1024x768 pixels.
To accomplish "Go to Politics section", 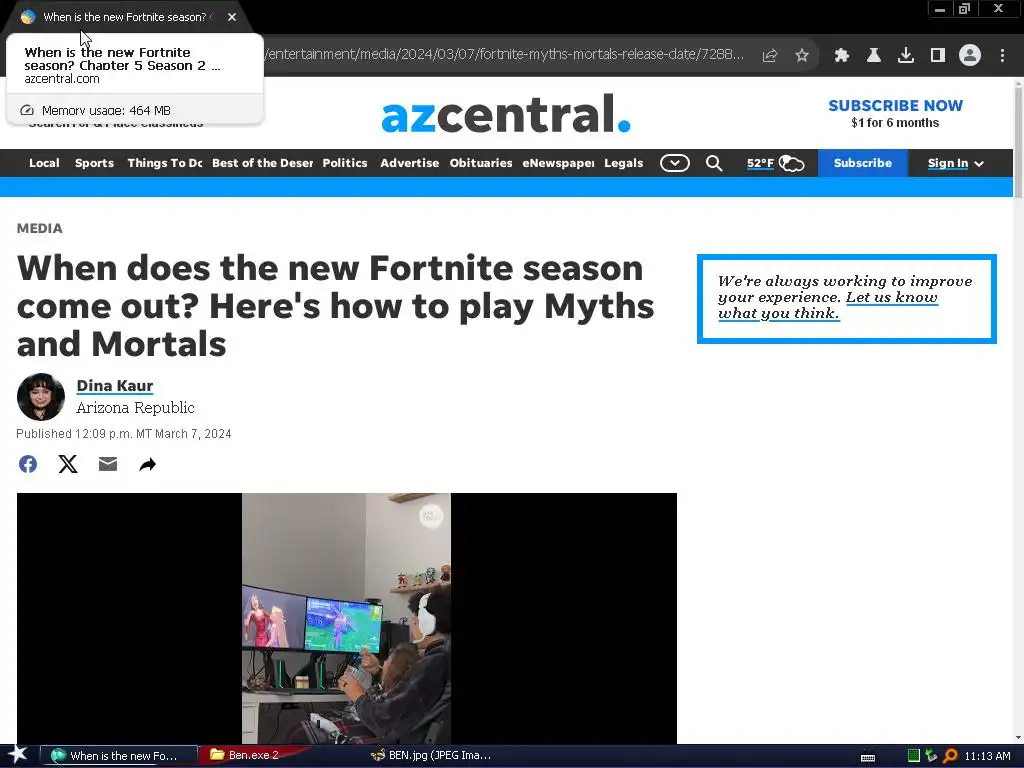I will click(345, 163).
